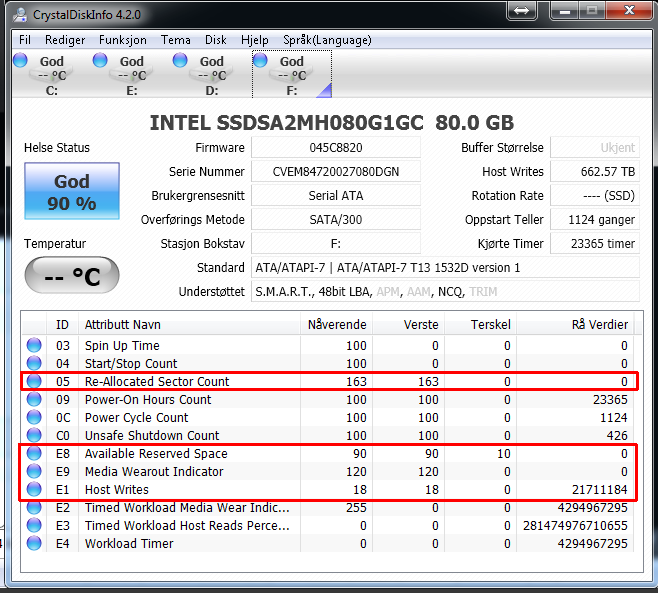Click the status orb of Timed Workload Media Wear
The width and height of the screenshot is (658, 593).
click(34, 507)
